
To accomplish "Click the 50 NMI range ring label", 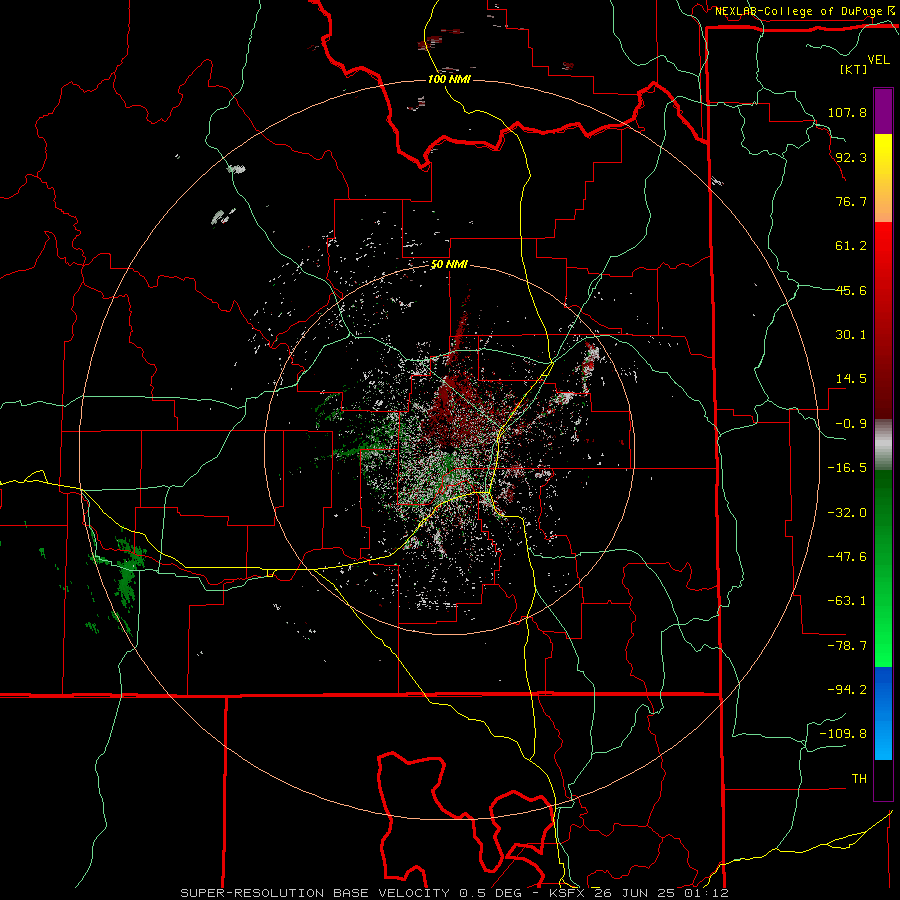I will tap(449, 265).
